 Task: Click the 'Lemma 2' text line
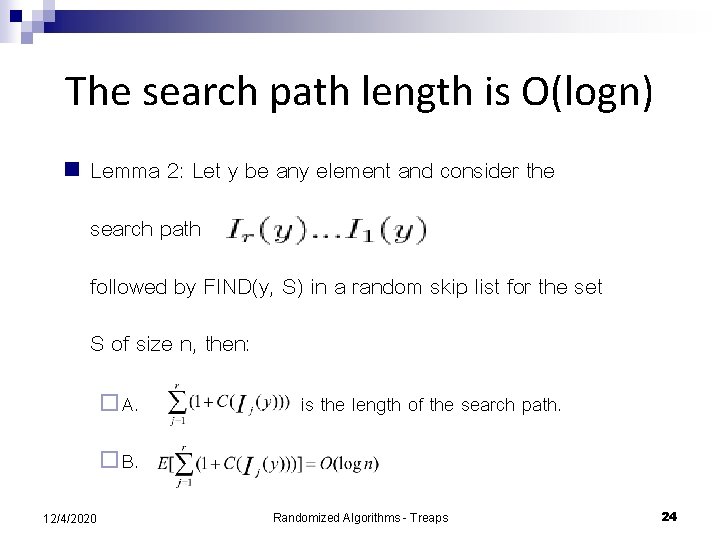(322, 171)
